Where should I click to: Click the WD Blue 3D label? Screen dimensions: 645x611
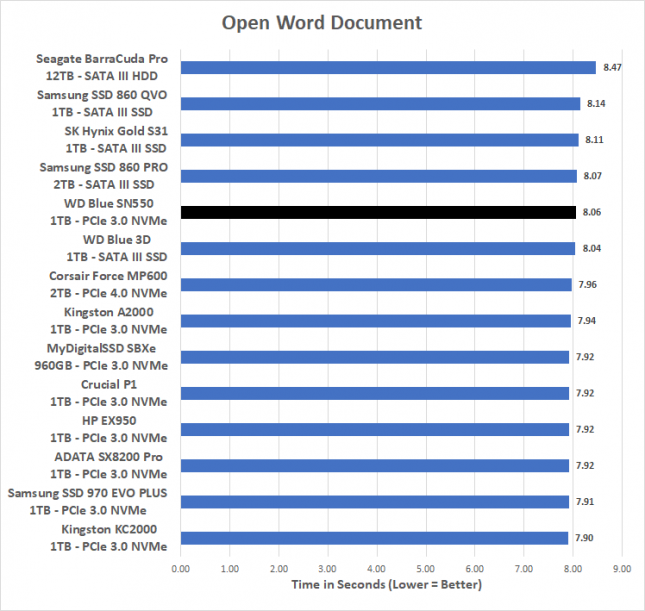pyautogui.click(x=117, y=249)
